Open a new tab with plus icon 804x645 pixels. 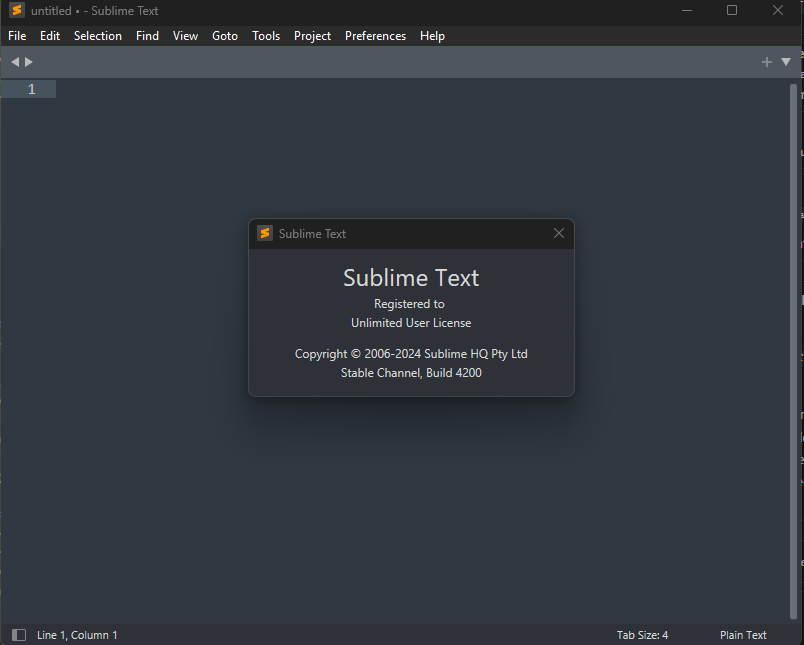tap(767, 62)
